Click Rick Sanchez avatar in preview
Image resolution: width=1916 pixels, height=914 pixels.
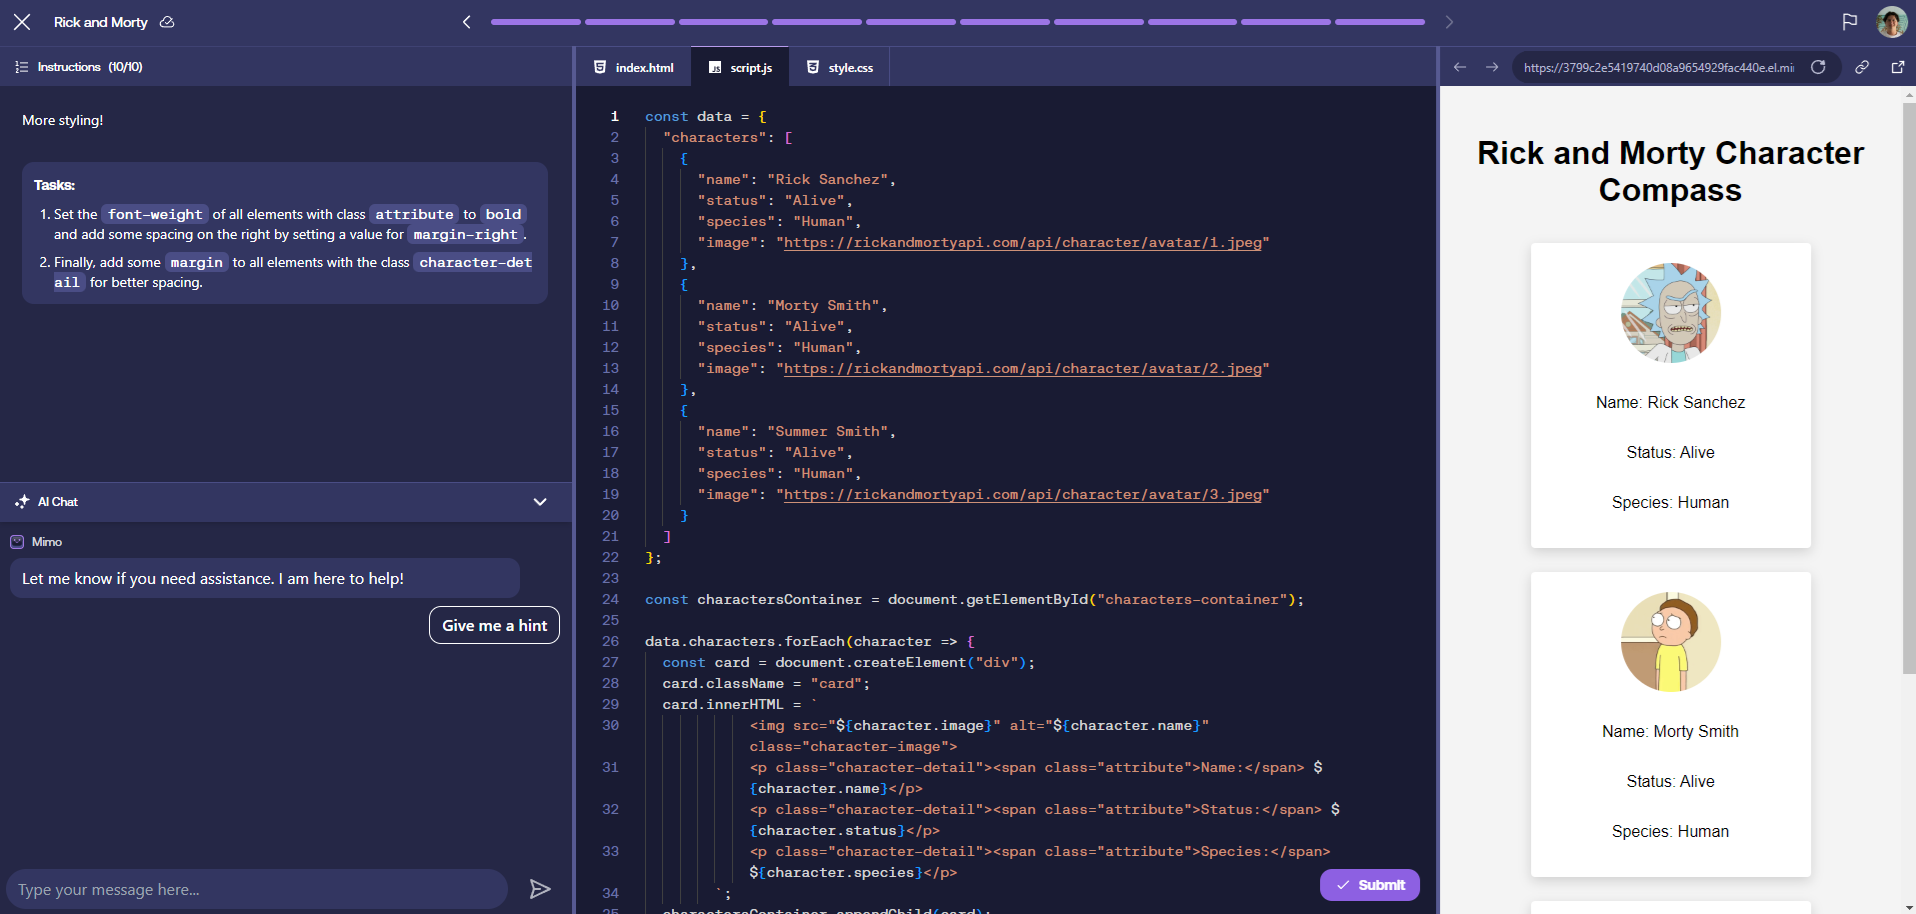1670,313
